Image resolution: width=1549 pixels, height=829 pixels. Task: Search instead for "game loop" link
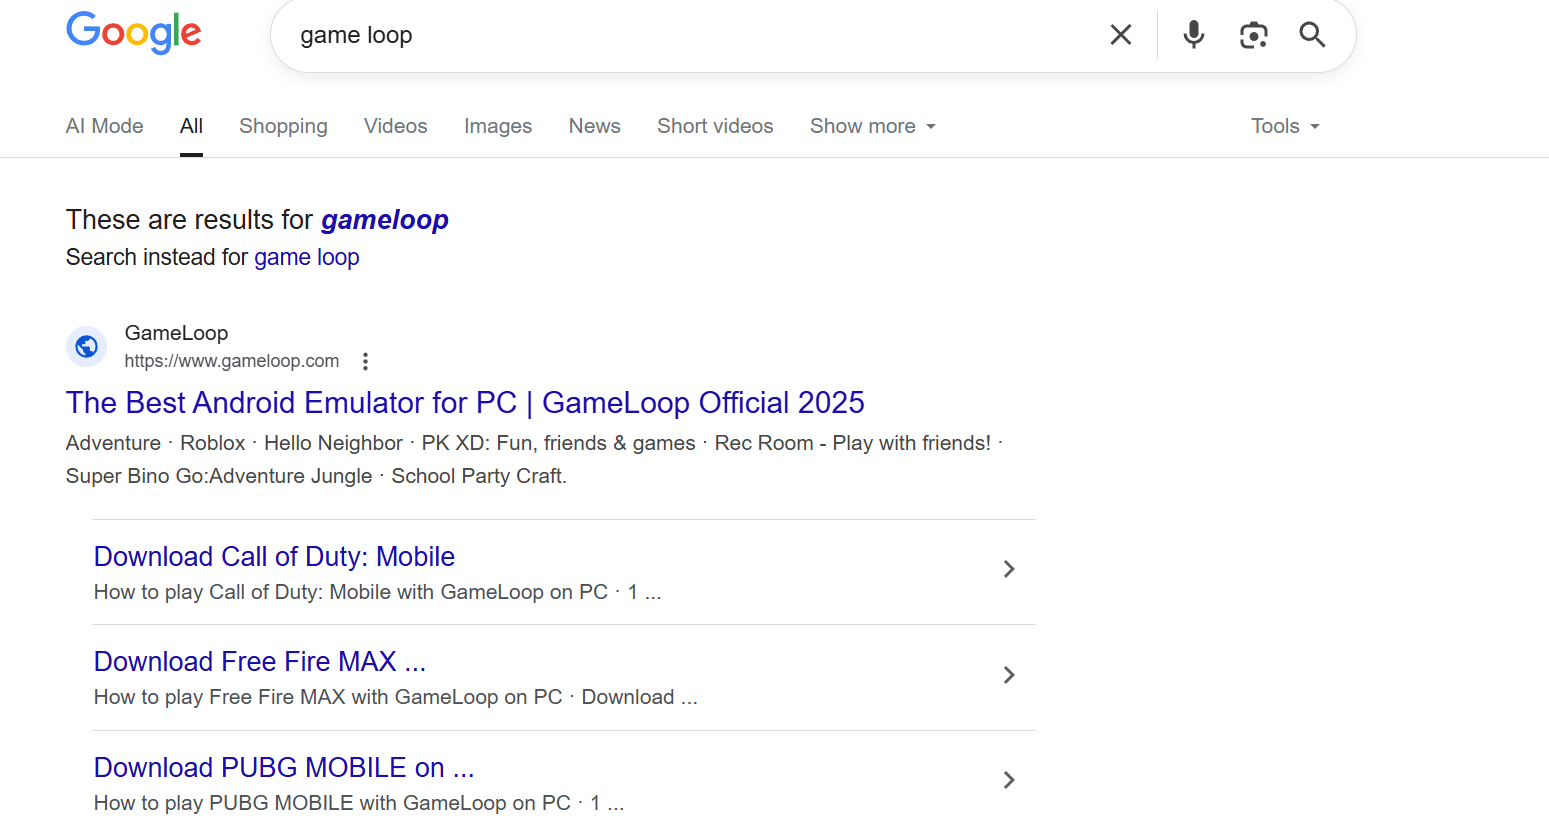click(306, 257)
